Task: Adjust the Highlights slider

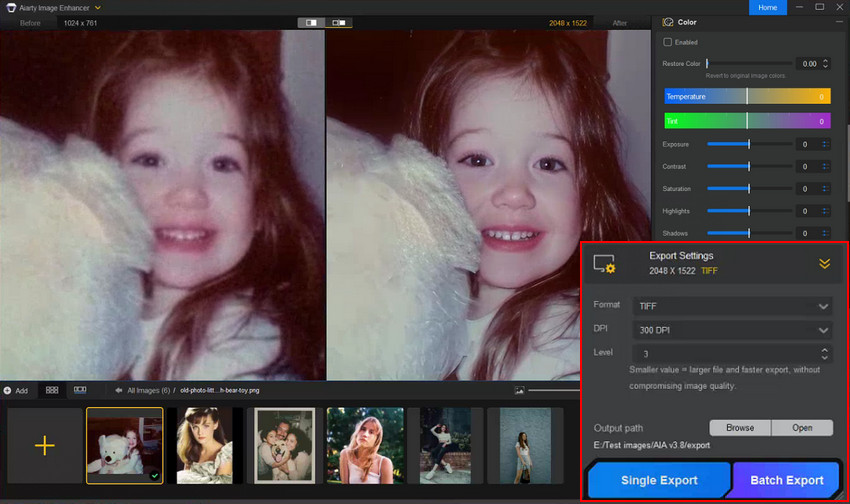Action: (x=749, y=211)
